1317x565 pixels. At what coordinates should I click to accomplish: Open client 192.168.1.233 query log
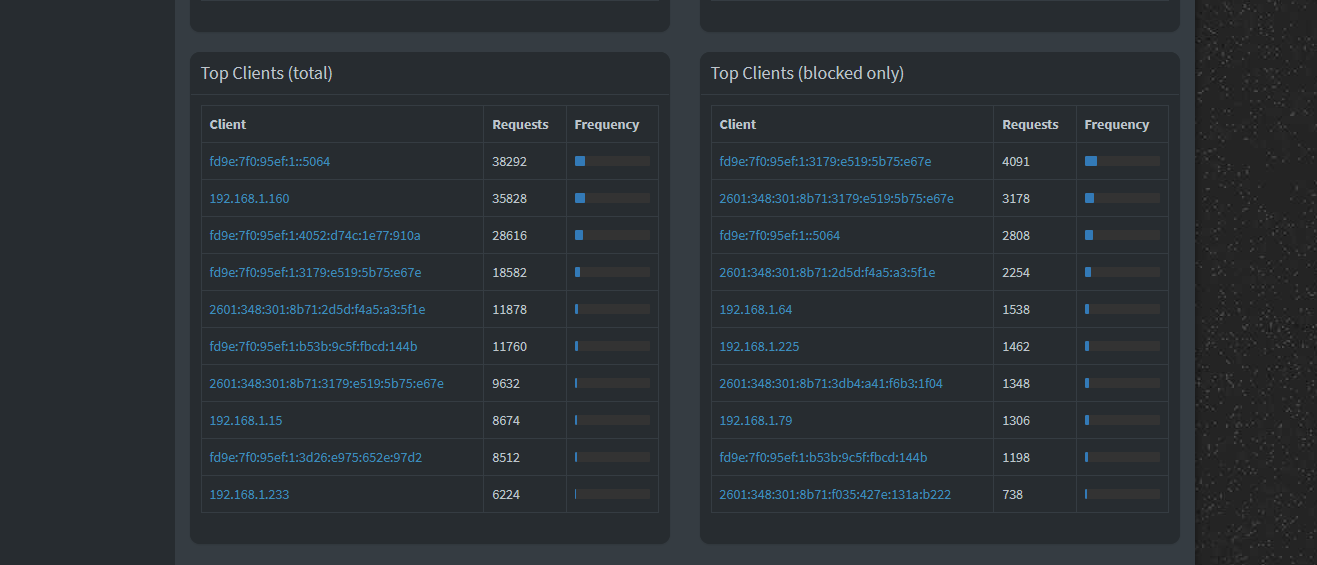(x=249, y=495)
